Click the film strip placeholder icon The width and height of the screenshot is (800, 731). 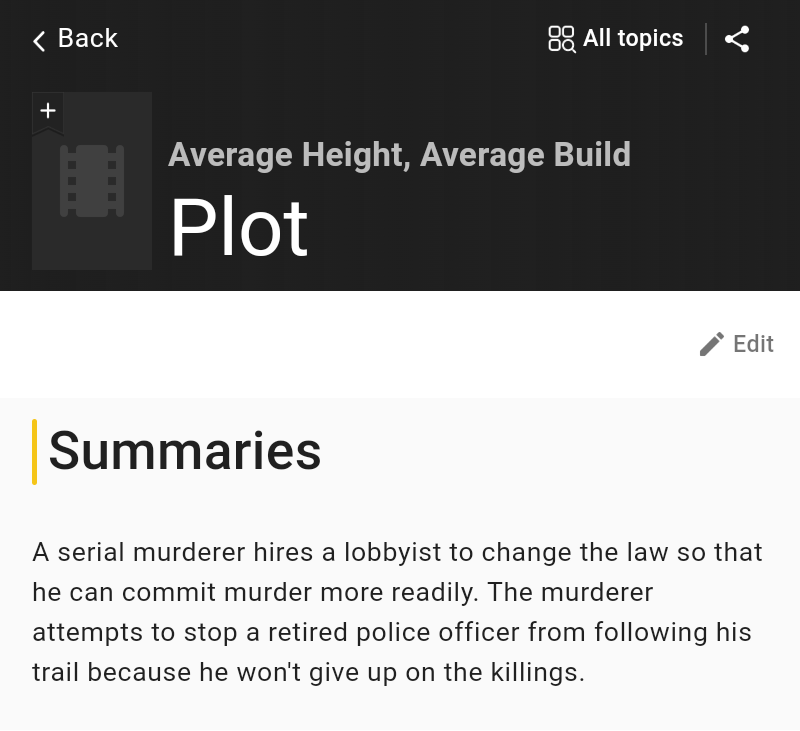pos(92,181)
